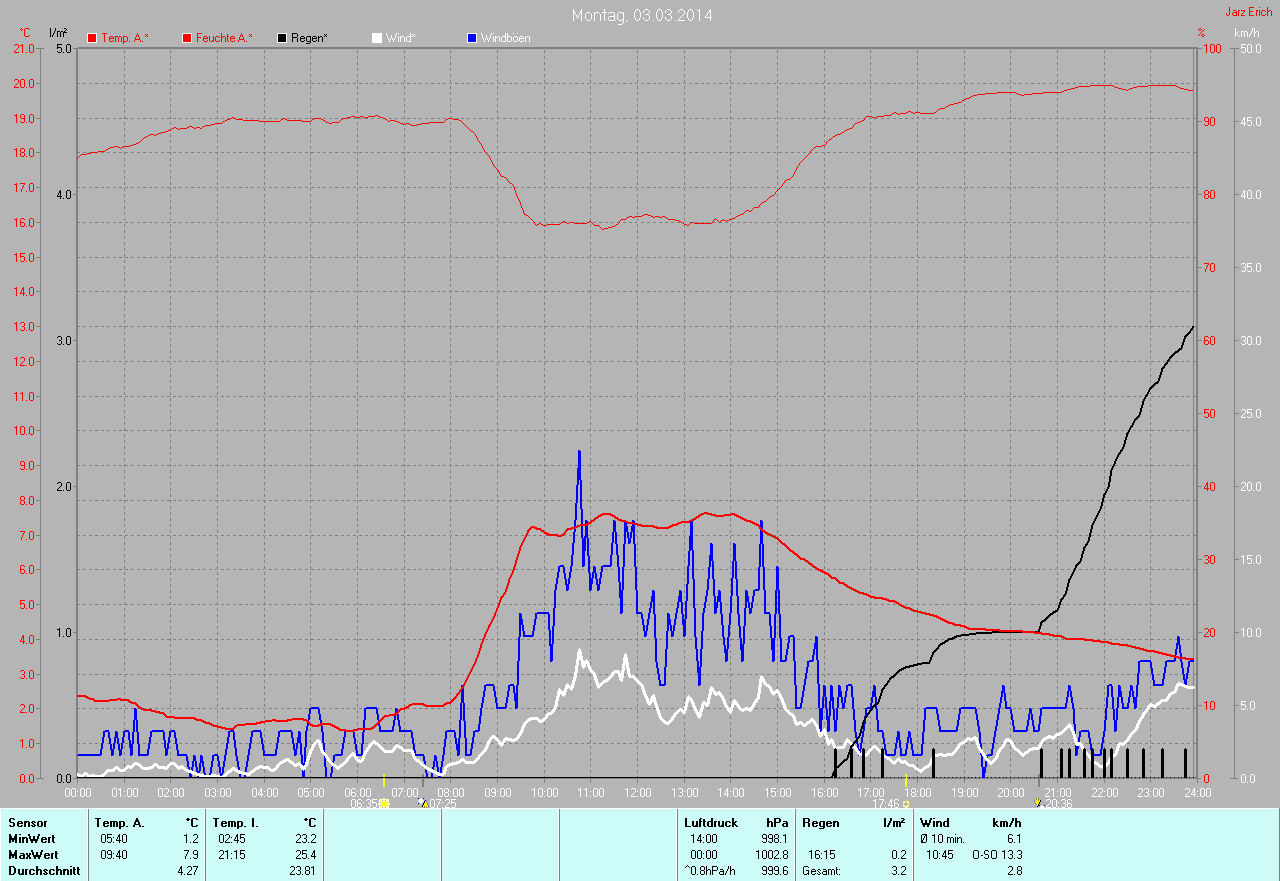The image size is (1280, 881).
Task: Click the red Feuchte A.* legend swatch
Action: tap(186, 38)
